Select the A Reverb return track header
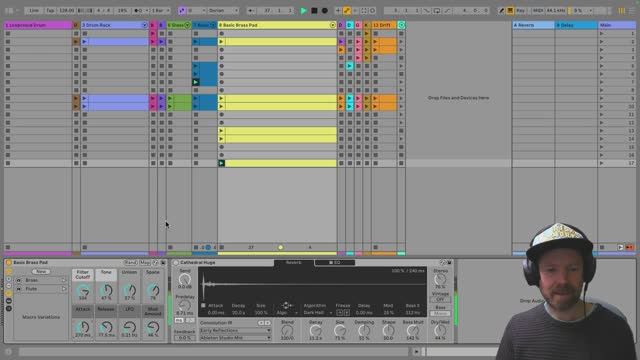 533,25
